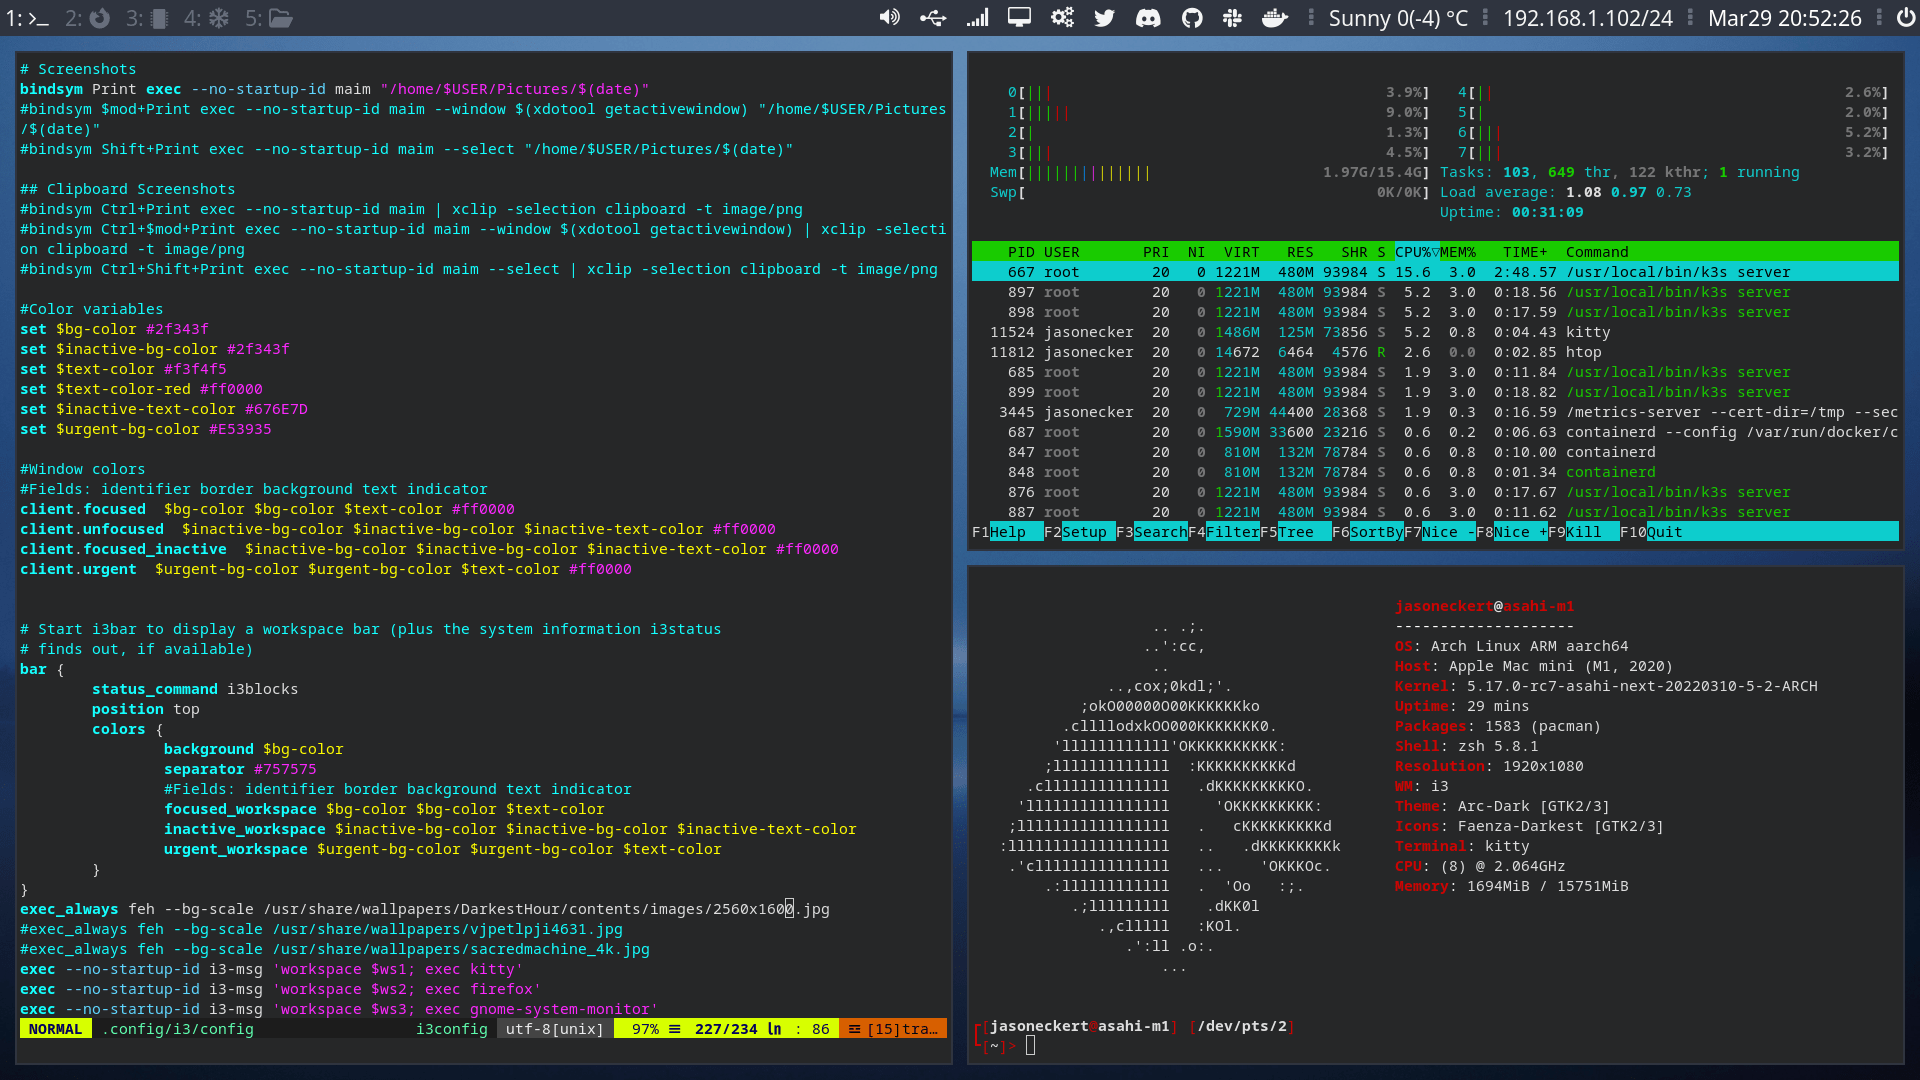Select the k3s server process row PID 667

[x=1300, y=271]
